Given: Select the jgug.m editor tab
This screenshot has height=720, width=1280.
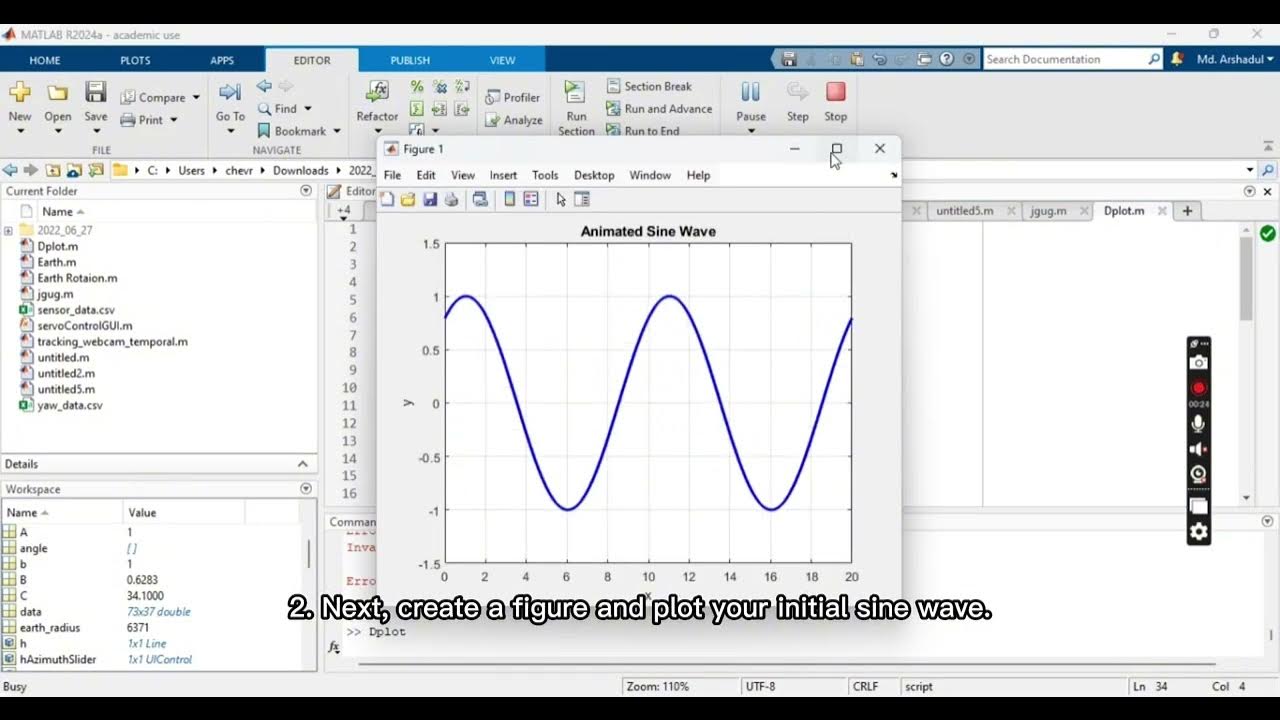Looking at the screenshot, I should 1048,211.
